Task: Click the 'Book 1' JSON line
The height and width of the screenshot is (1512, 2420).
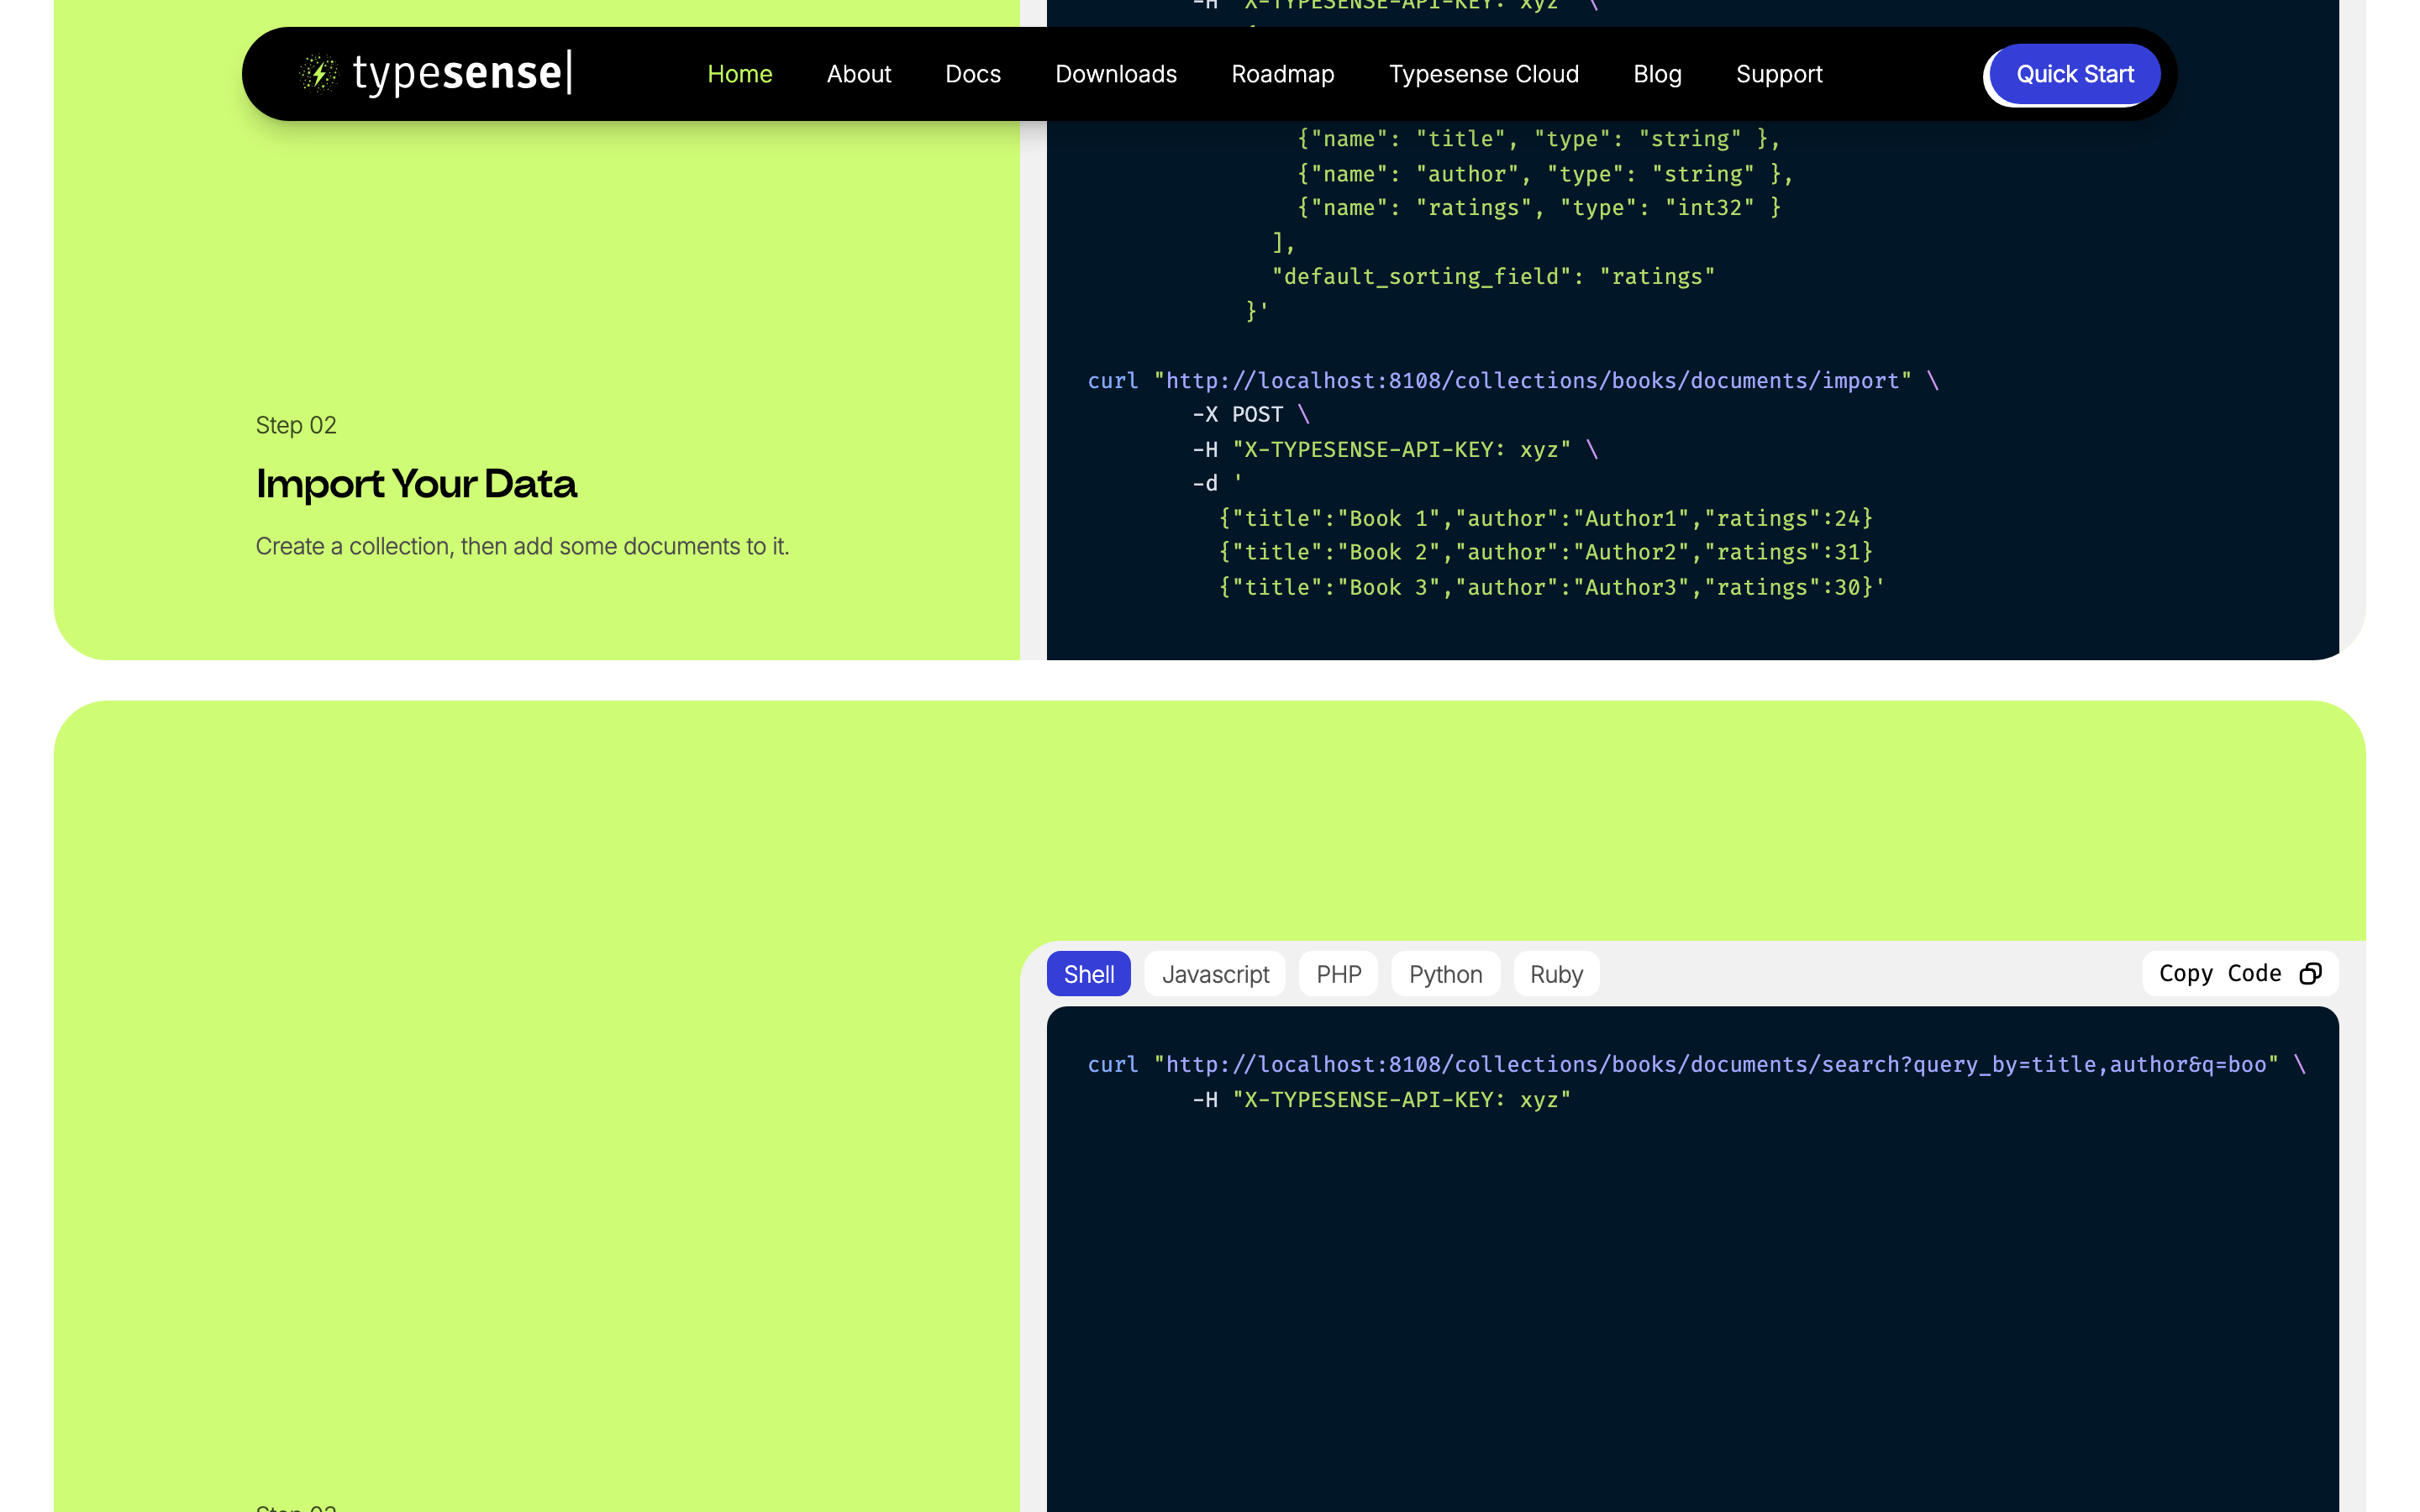Action: tap(1545, 518)
